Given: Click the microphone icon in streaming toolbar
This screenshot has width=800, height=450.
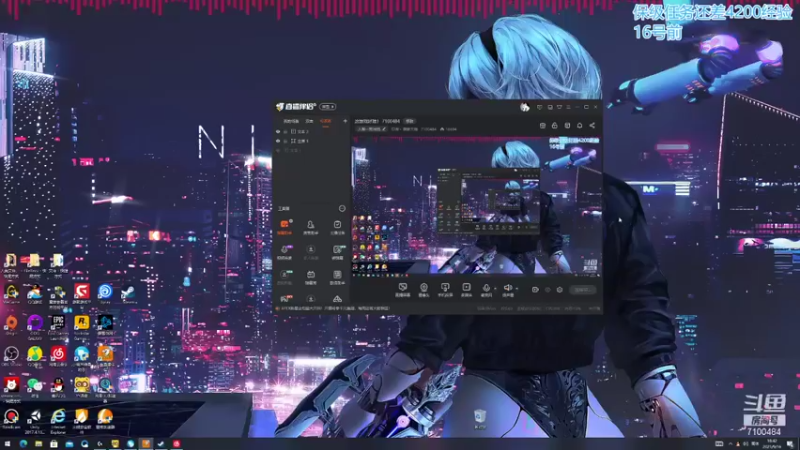Looking at the screenshot, I should 486,288.
